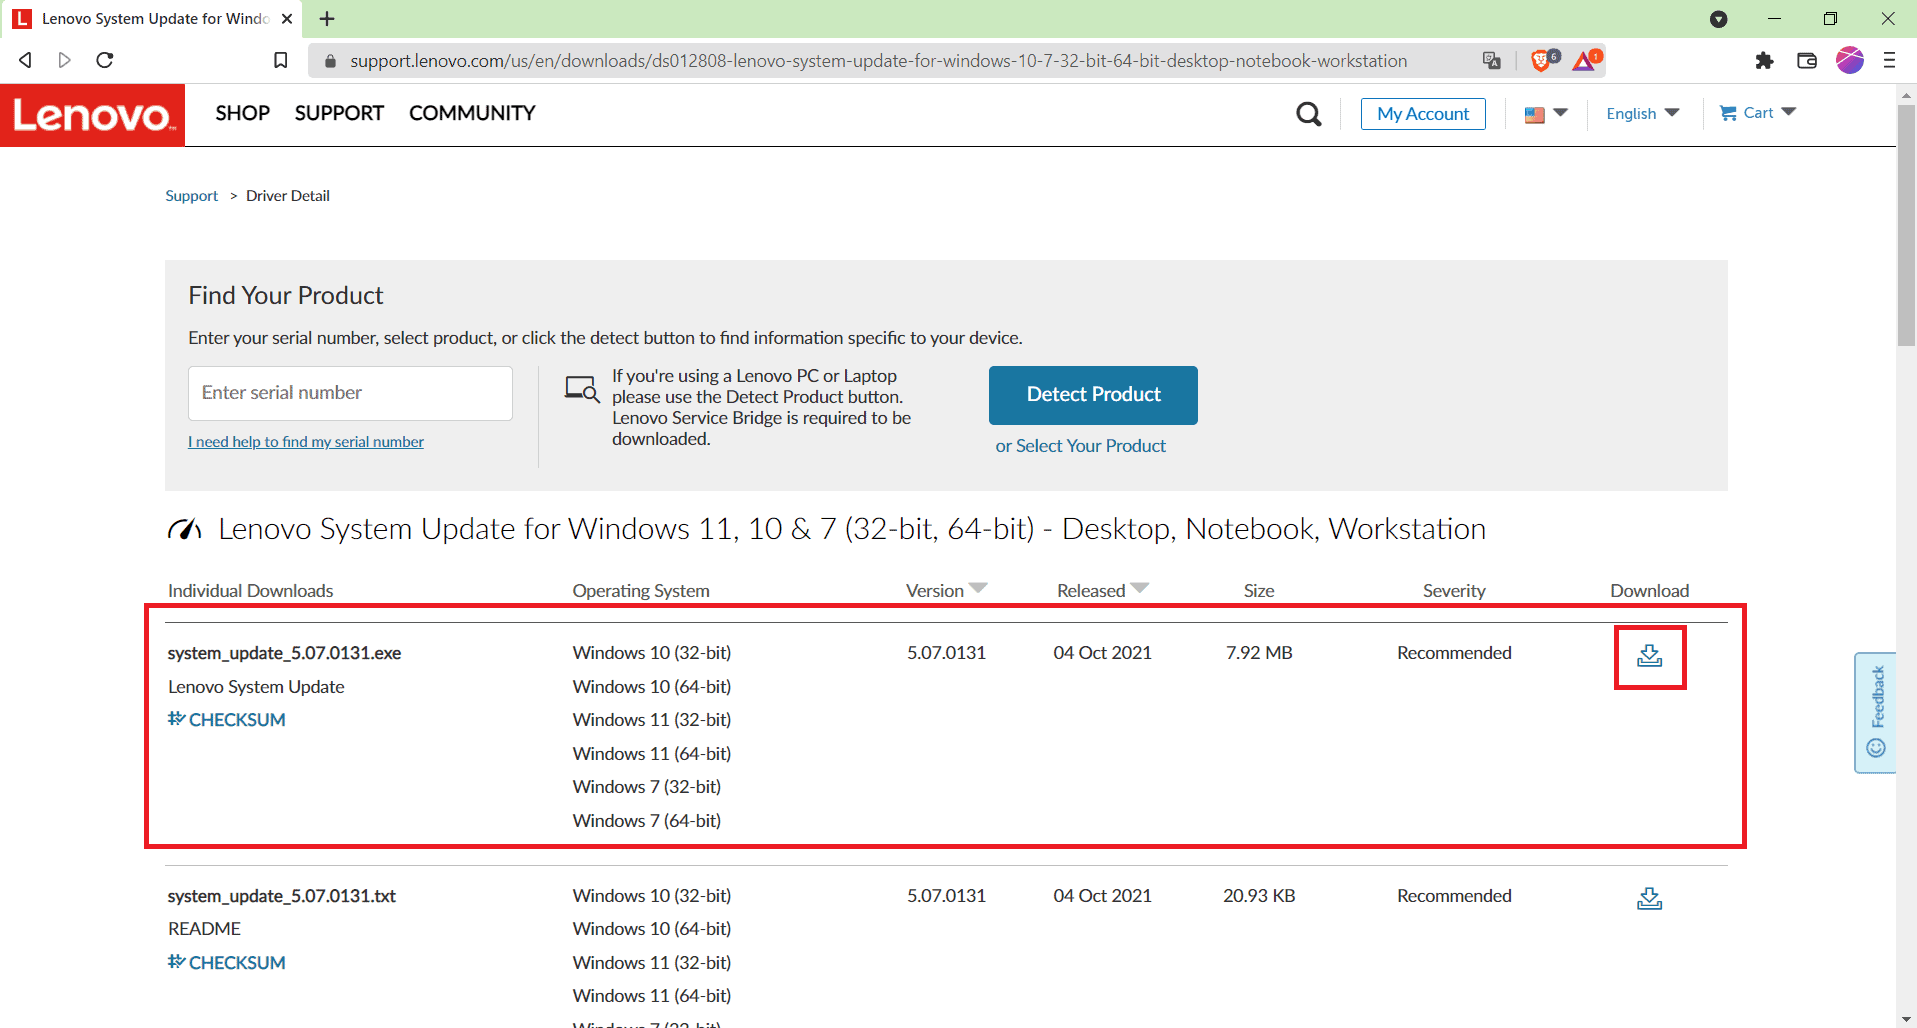This screenshot has height=1028, width=1917.
Task: Open the English language dropdown
Action: click(x=1642, y=114)
